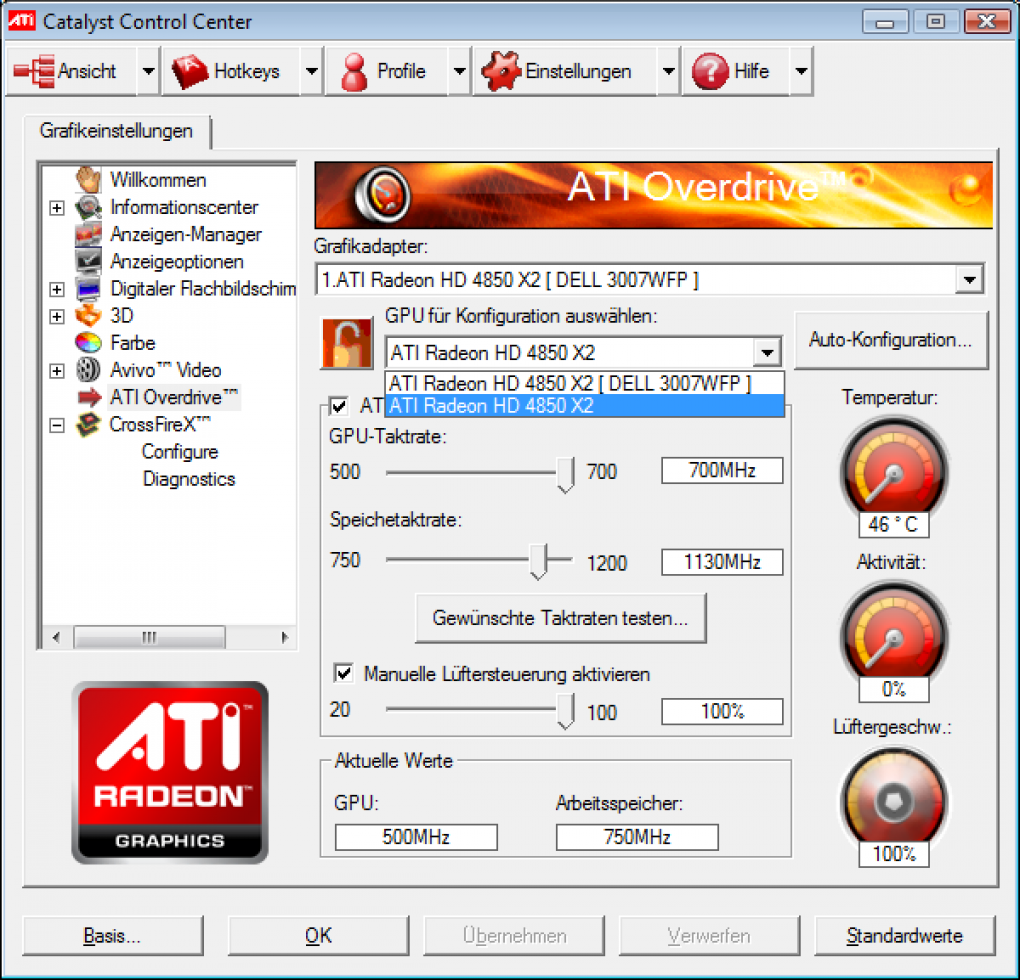1020x980 pixels.
Task: Click the fan speed slider thumb
Action: point(565,711)
